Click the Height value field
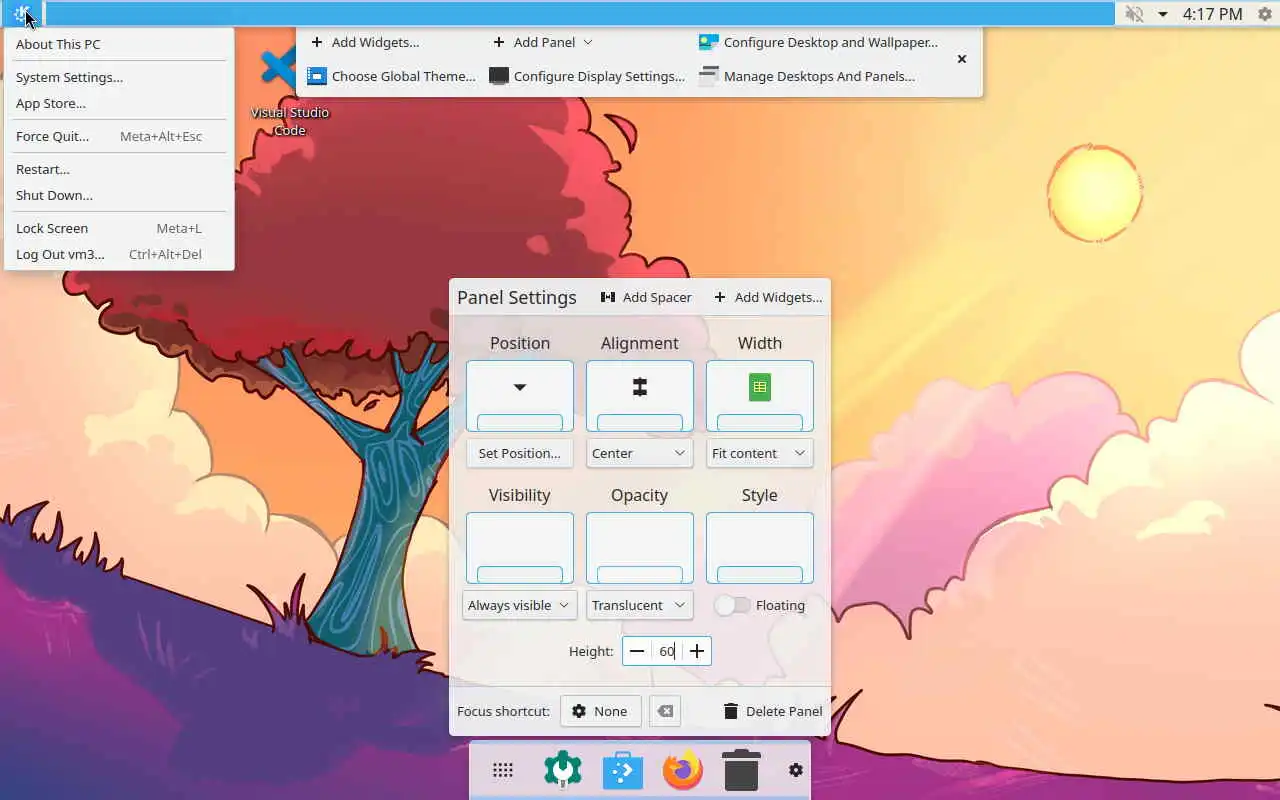Screen dimensions: 1280x800 point(667,651)
